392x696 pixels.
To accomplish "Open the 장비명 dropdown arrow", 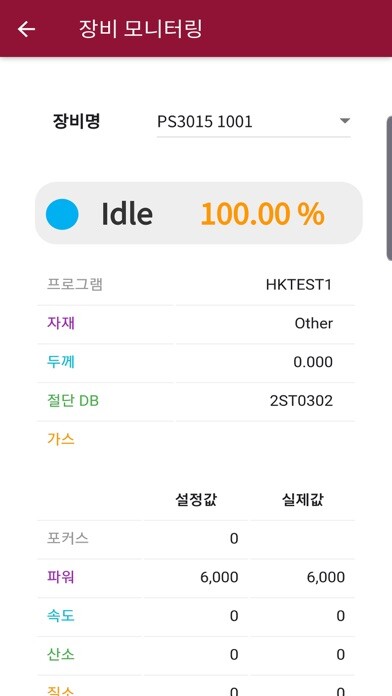I will click(344, 121).
